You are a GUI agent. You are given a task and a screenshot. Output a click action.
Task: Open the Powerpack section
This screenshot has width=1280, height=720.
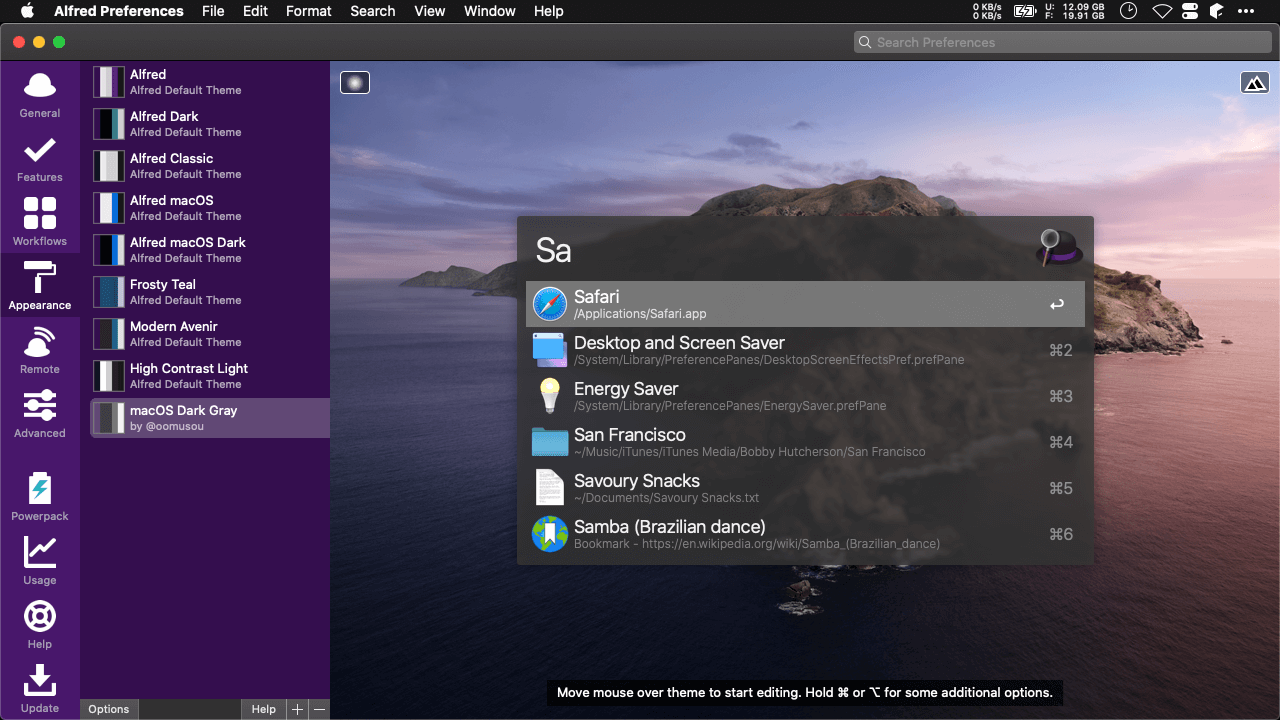click(x=40, y=497)
